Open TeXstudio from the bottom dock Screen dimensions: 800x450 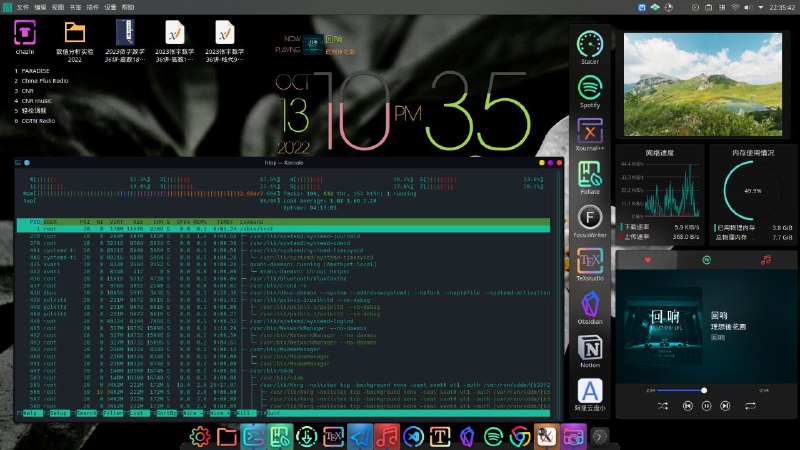[x=333, y=437]
